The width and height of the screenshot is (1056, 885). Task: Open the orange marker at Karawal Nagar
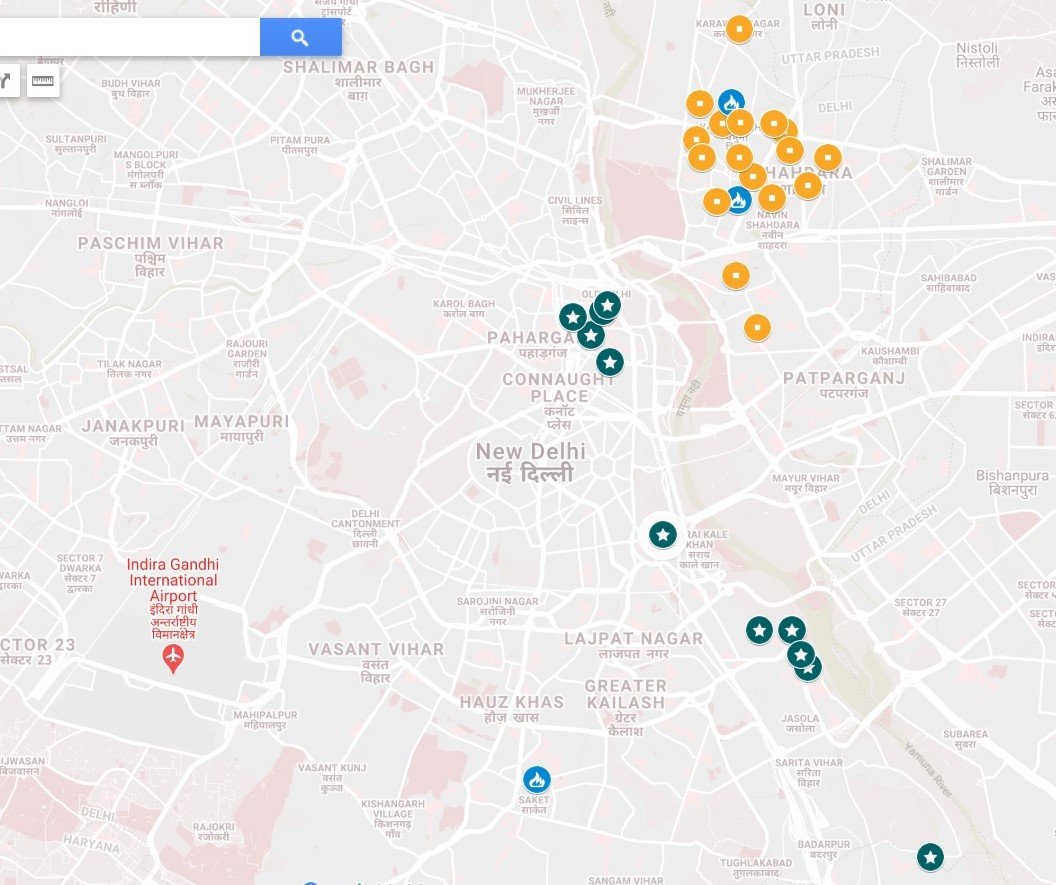739,29
